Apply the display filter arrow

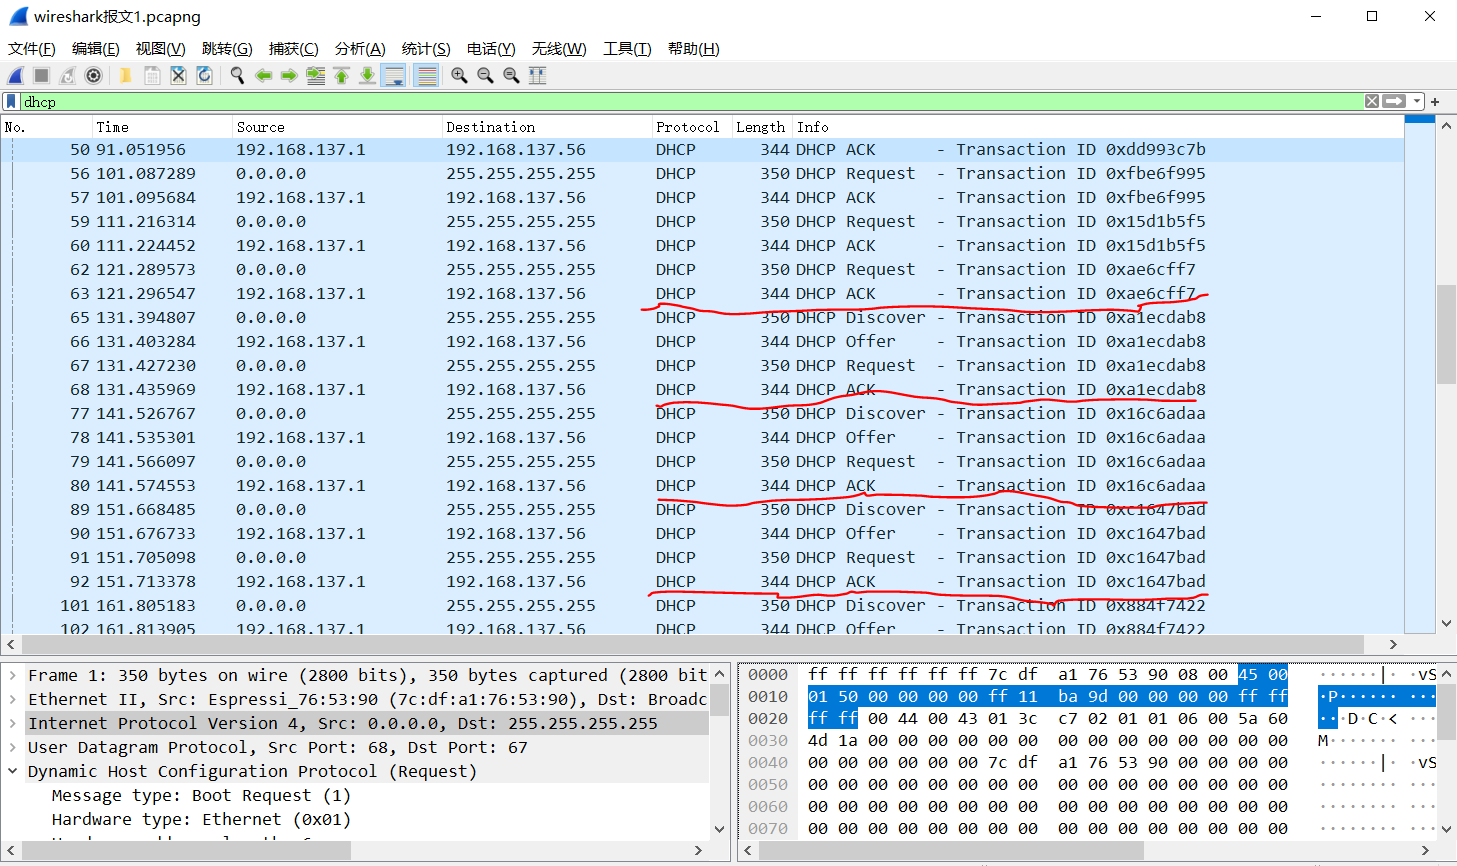coord(1395,101)
